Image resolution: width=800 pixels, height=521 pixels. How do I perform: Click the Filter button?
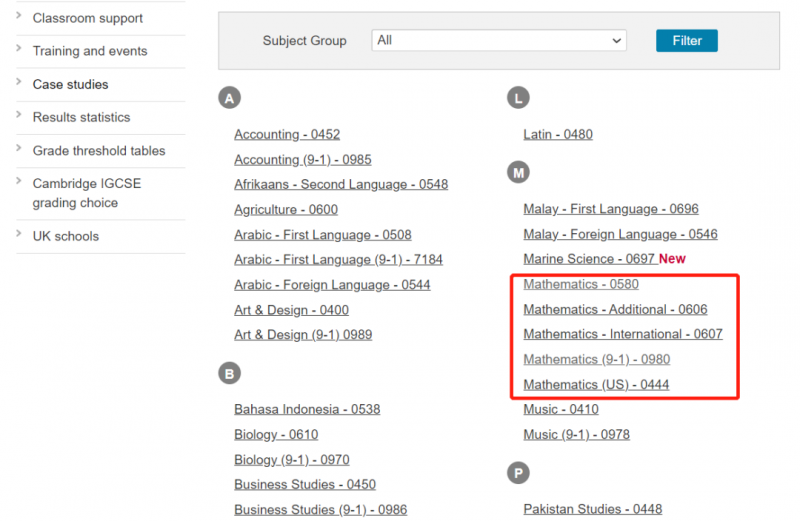coord(687,40)
